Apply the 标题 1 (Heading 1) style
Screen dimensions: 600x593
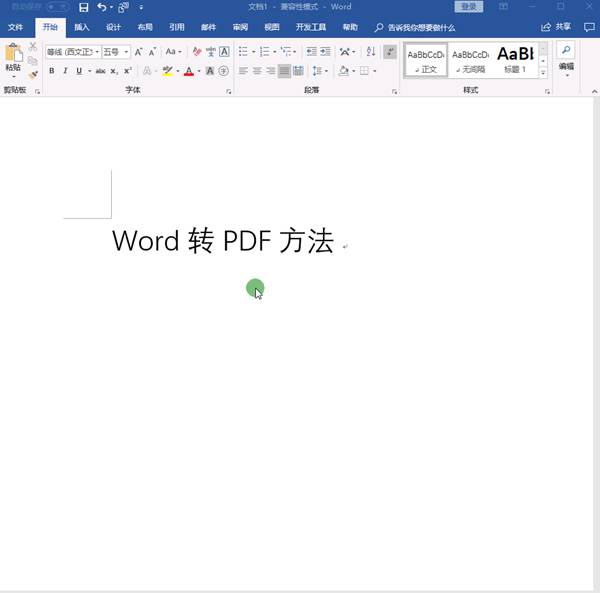point(515,60)
